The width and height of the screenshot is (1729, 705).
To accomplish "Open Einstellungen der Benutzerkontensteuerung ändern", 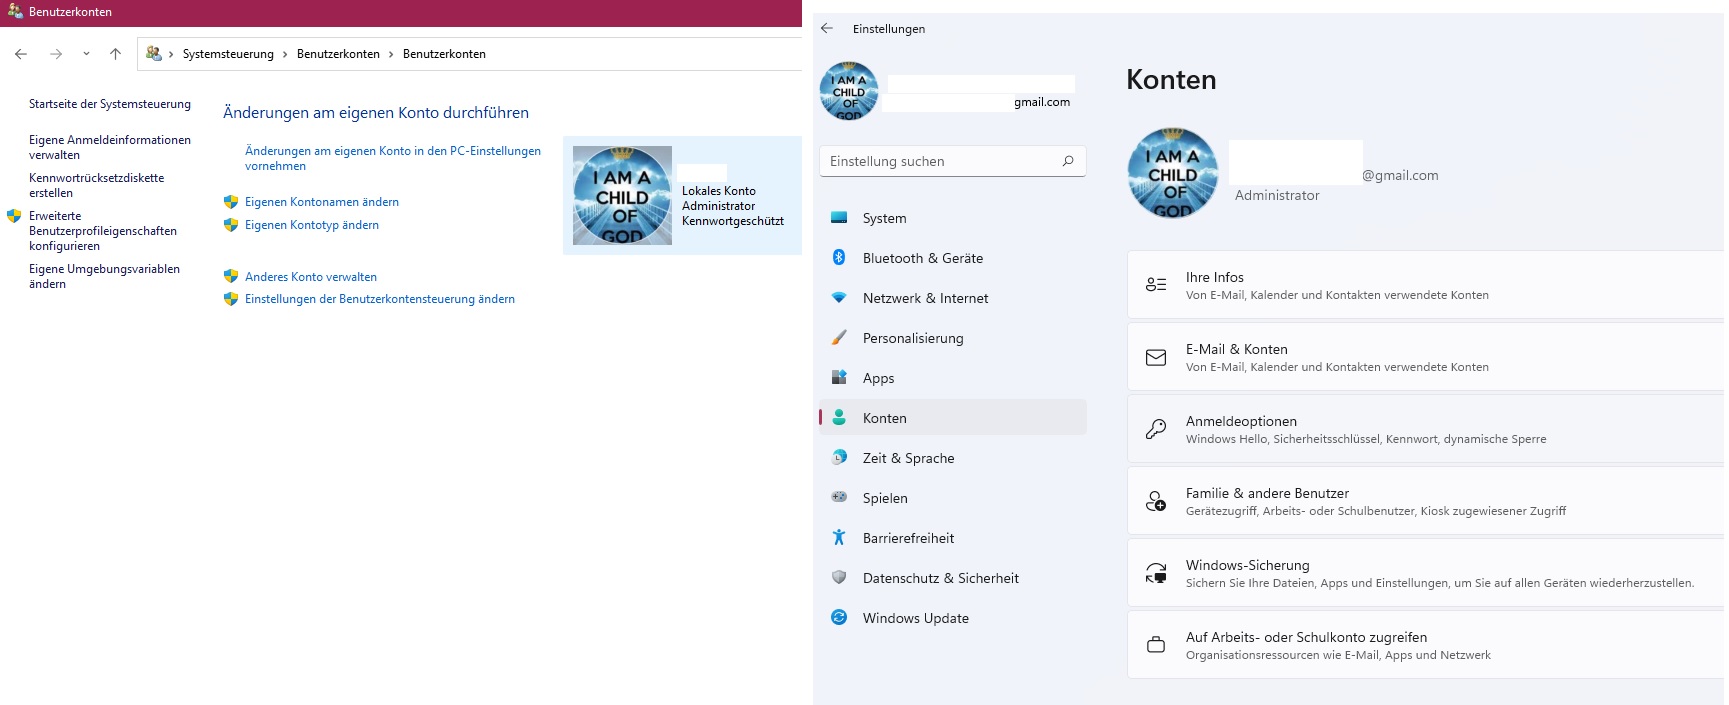I will coord(380,299).
